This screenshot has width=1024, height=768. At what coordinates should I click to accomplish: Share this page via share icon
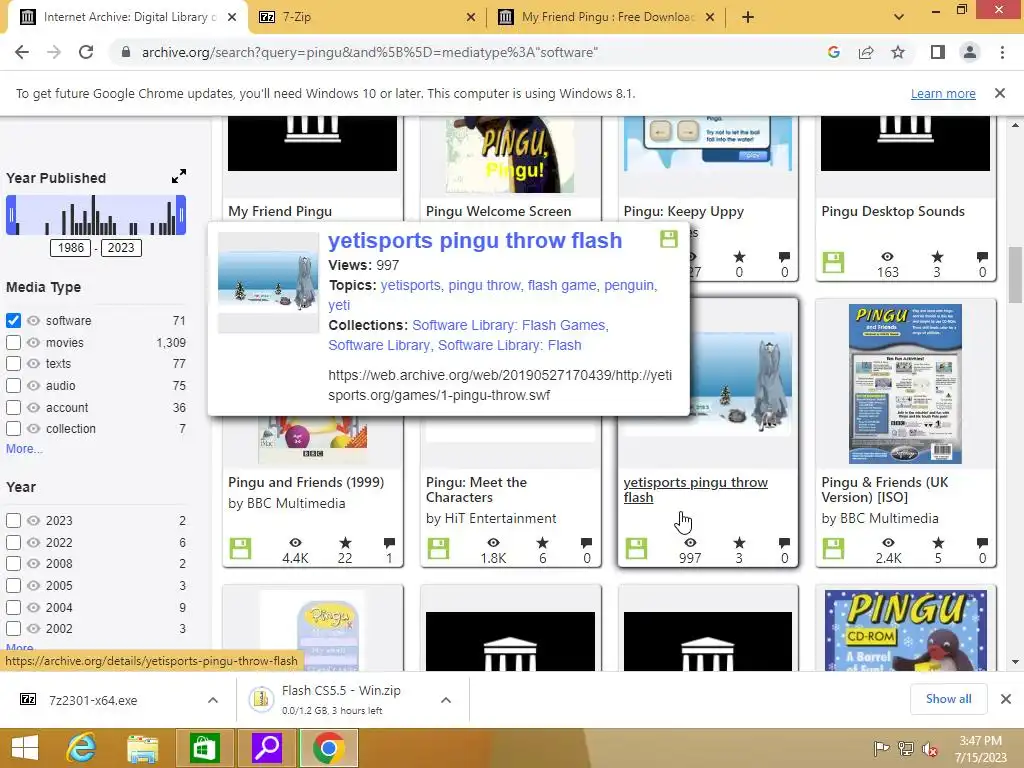click(x=866, y=52)
